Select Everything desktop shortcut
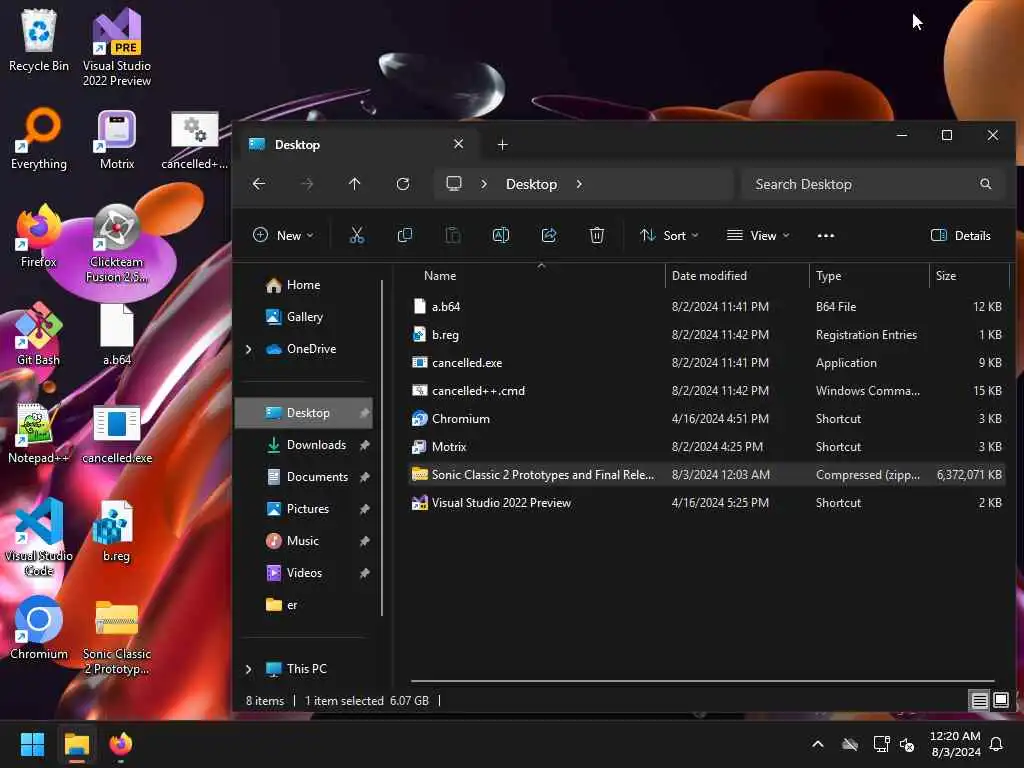Image resolution: width=1024 pixels, height=768 pixels. coord(39,139)
